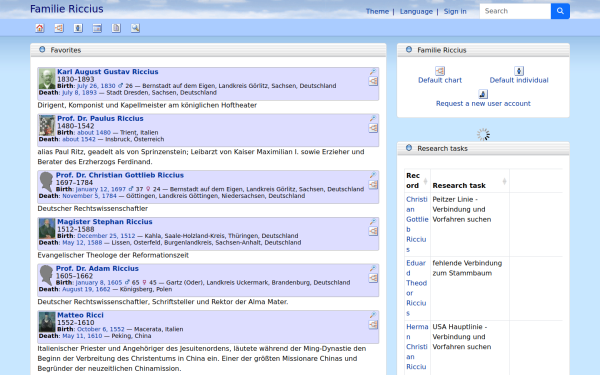Open Prof. Dr. Christian Gottlieb Riccius favorite link

tap(120, 175)
